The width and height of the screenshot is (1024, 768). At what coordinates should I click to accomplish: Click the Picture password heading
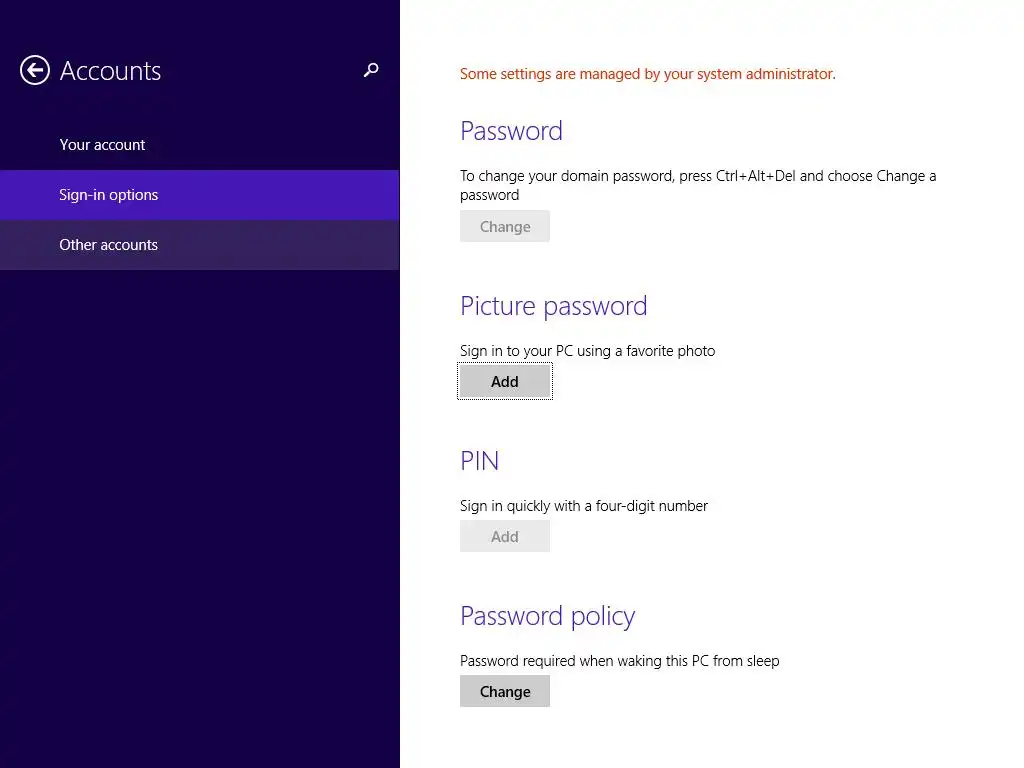click(x=554, y=306)
